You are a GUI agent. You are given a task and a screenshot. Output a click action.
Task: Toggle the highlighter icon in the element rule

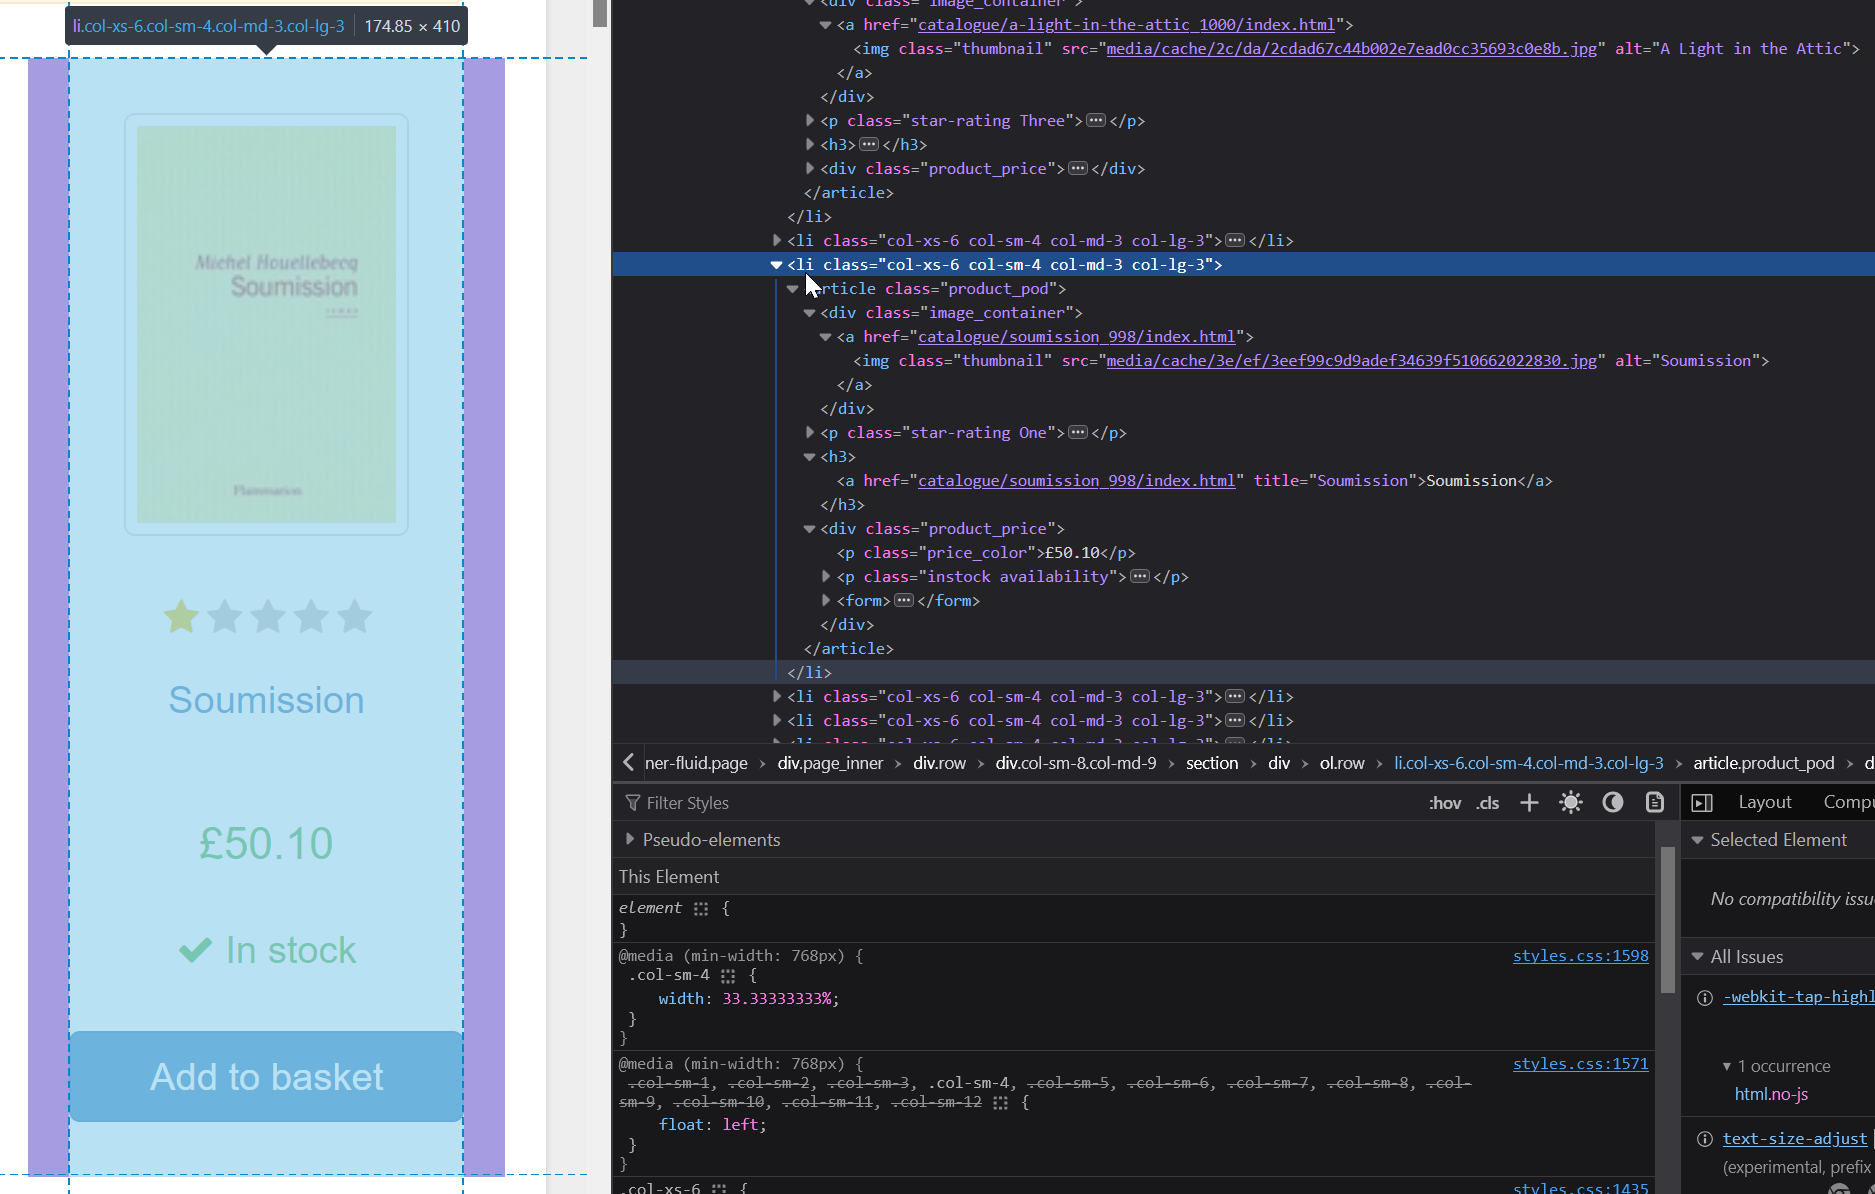[x=701, y=908]
